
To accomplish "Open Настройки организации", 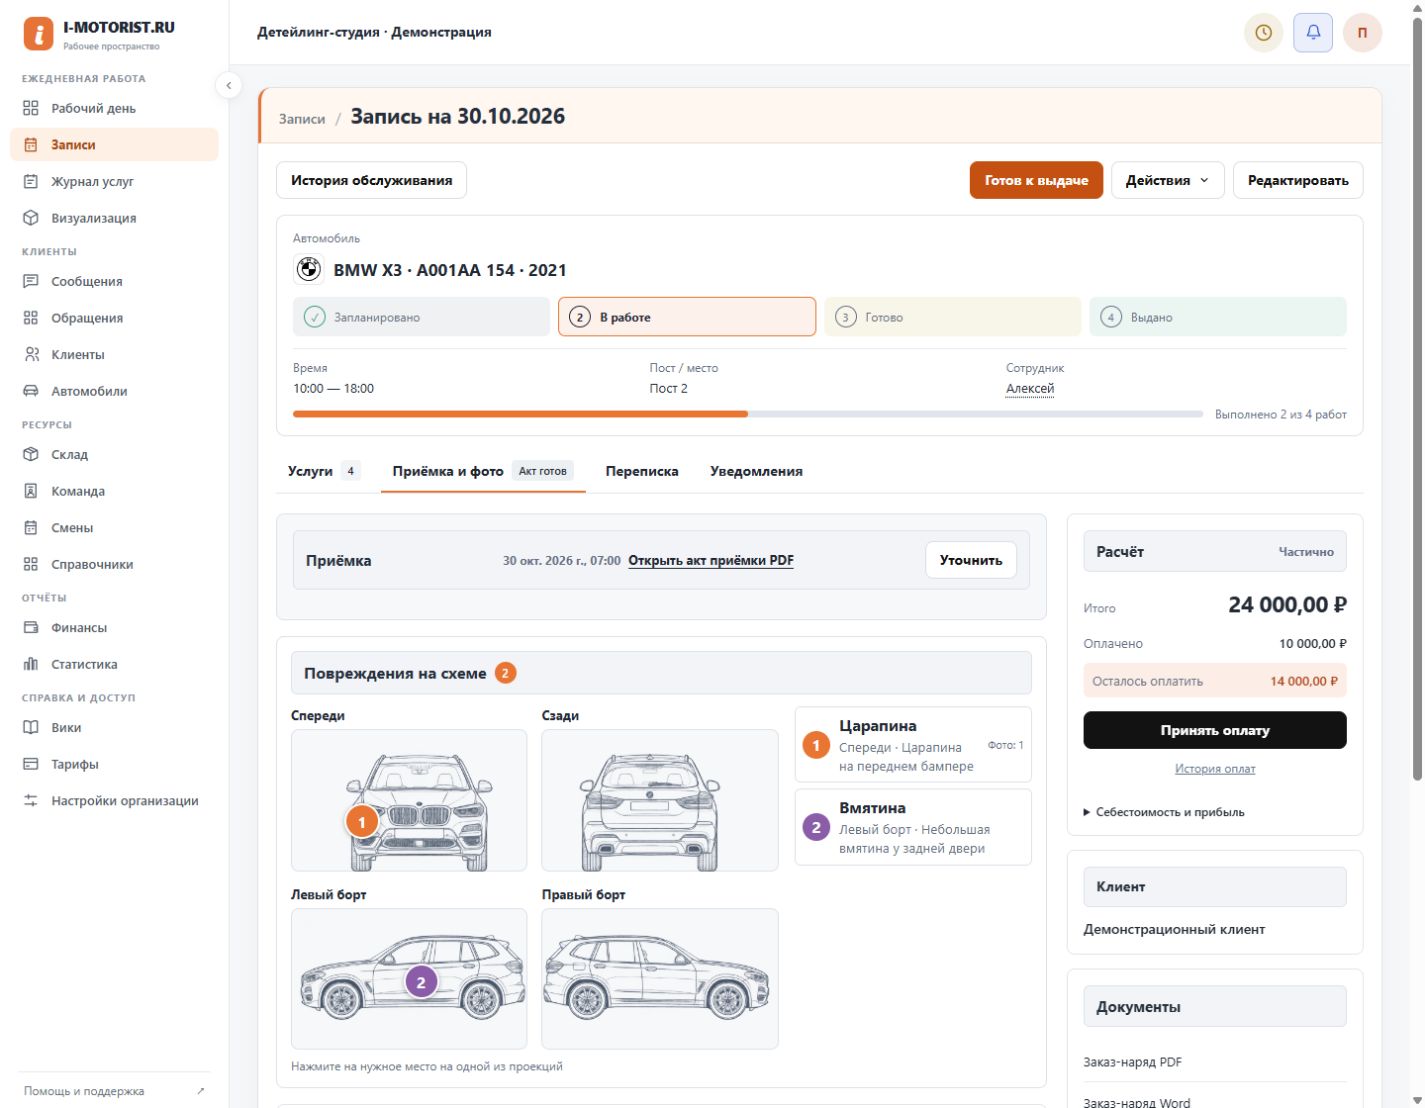I will 114,800.
